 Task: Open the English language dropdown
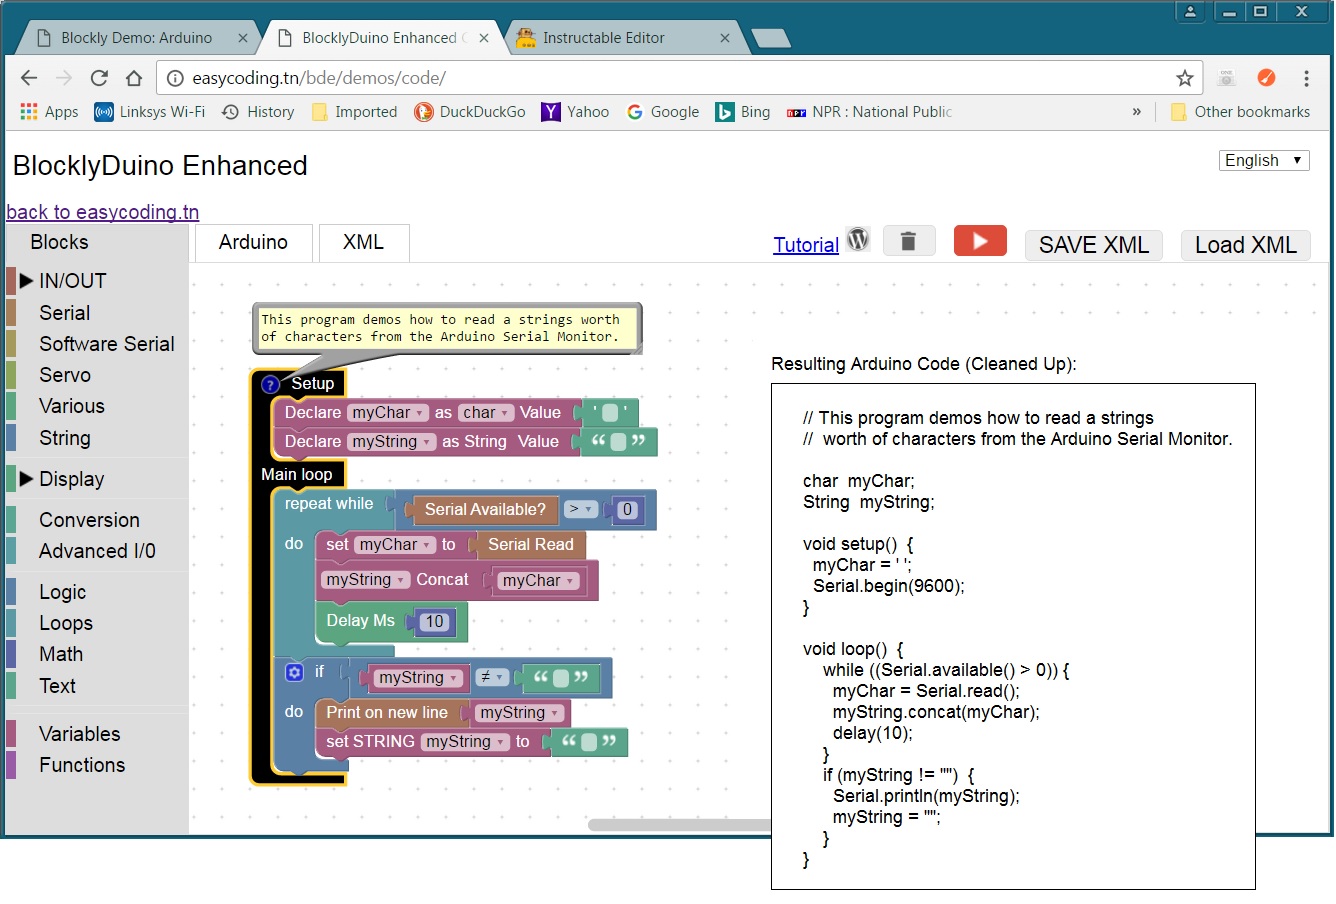[1263, 160]
